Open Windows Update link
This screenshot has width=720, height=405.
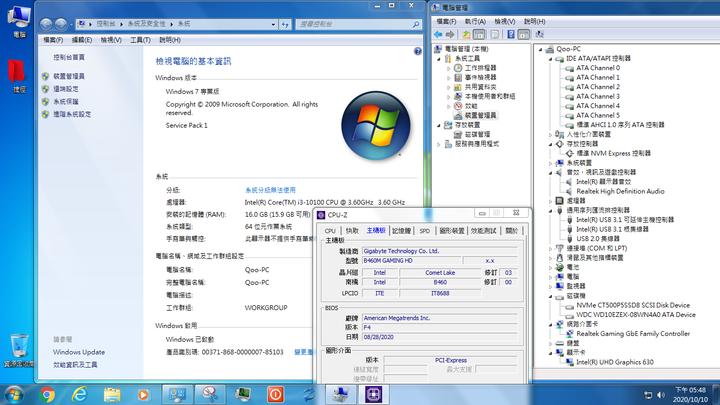[79, 352]
